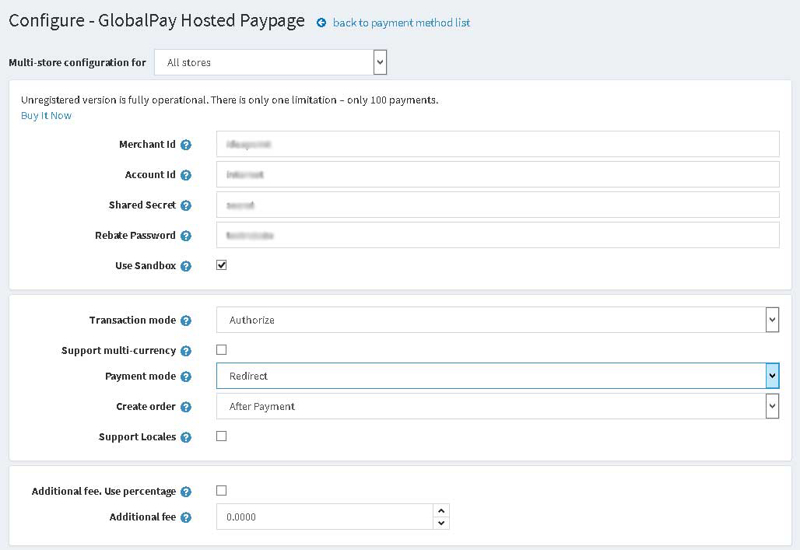The height and width of the screenshot is (550, 800).
Task: Open help icon next to Support multi-currency
Action: coord(186,351)
